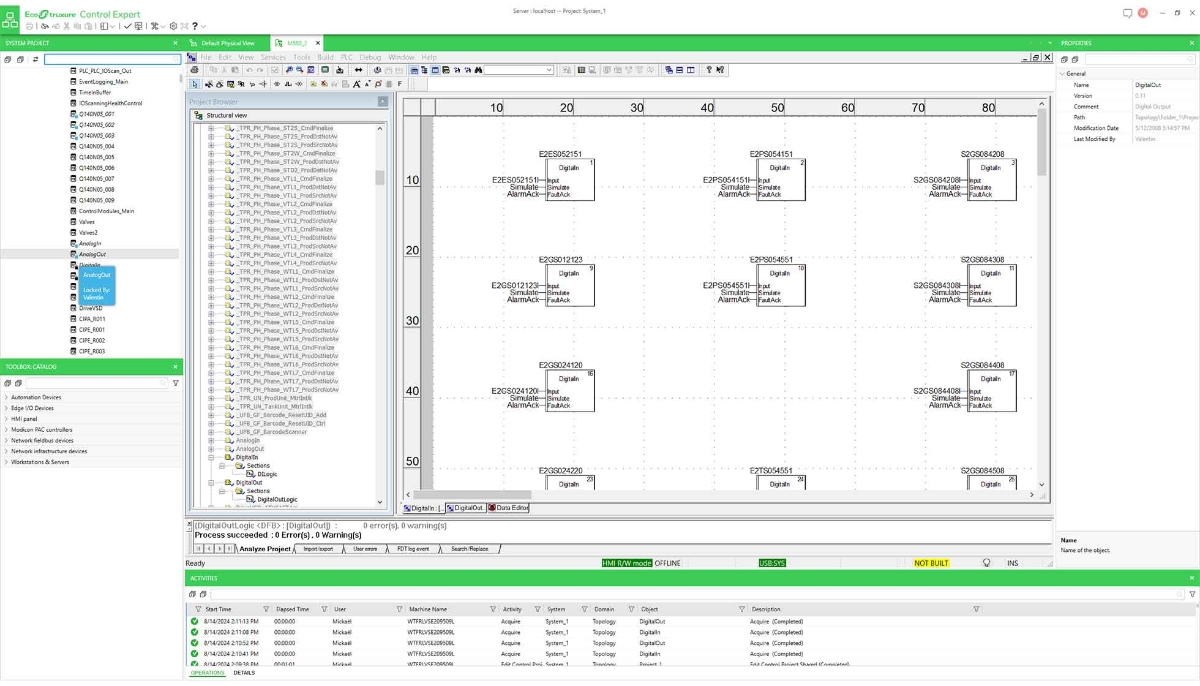Viewport: 1200px width, 686px height.
Task: Click the settings gear icon in top toolbar
Action: click(x=173, y=26)
